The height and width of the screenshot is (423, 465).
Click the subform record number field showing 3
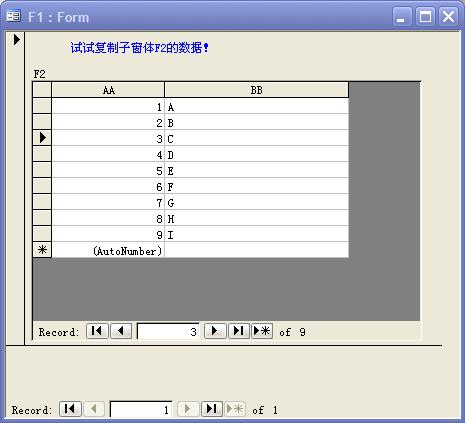168,331
